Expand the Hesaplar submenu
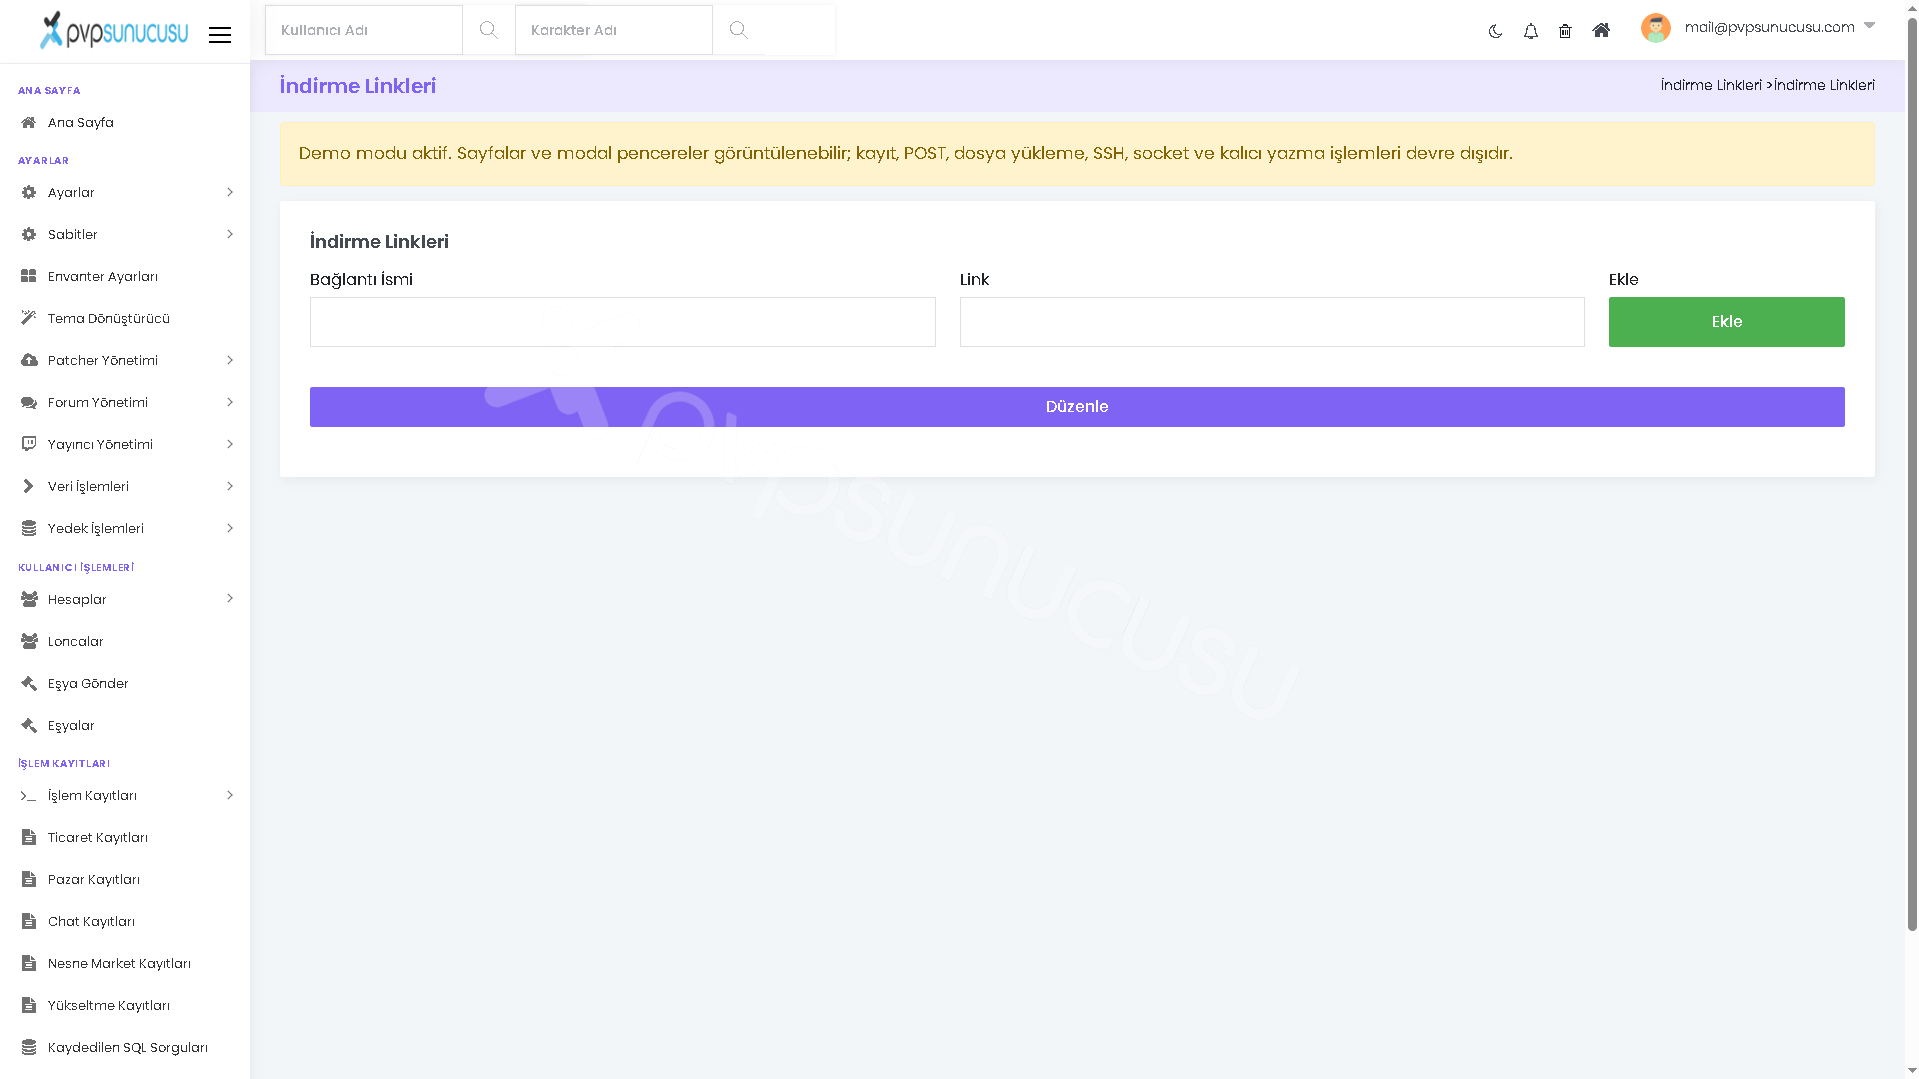This screenshot has width=1919, height=1079. click(125, 599)
